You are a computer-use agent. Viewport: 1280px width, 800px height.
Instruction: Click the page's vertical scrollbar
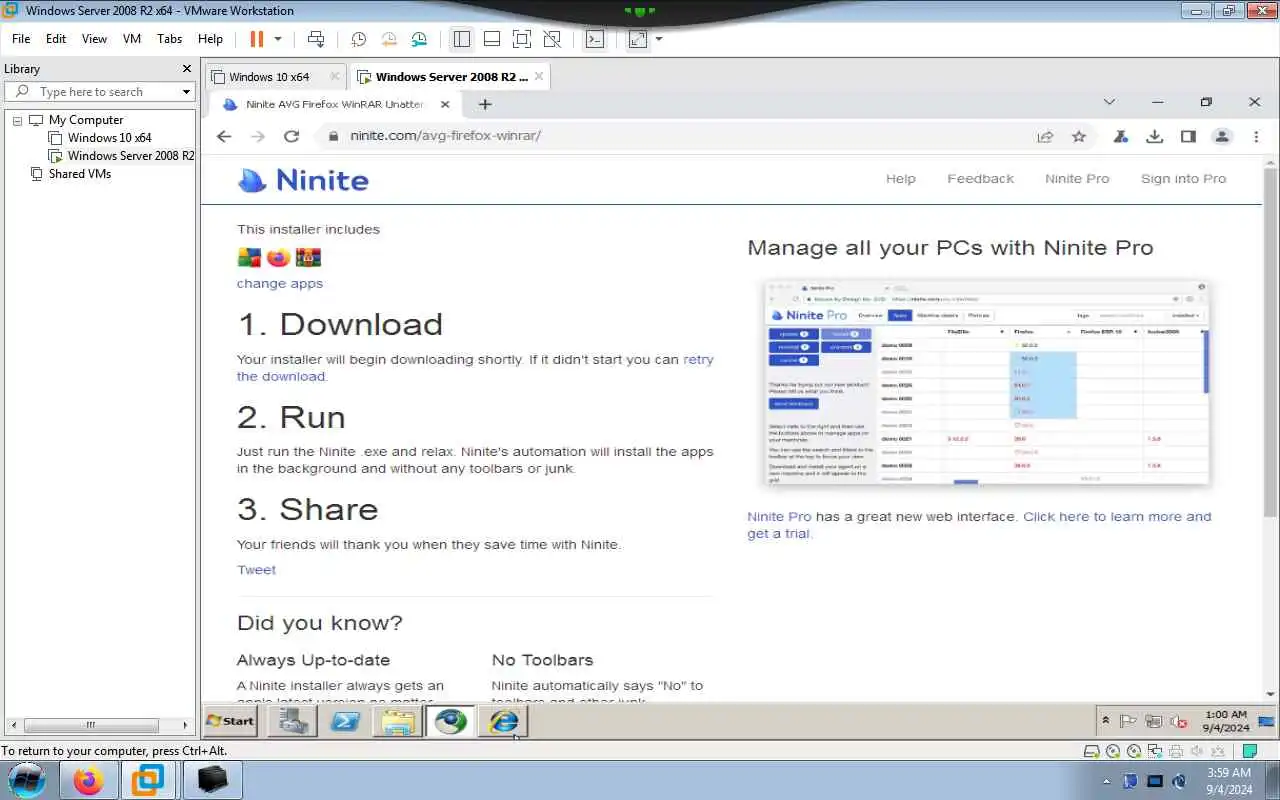tap(1271, 345)
